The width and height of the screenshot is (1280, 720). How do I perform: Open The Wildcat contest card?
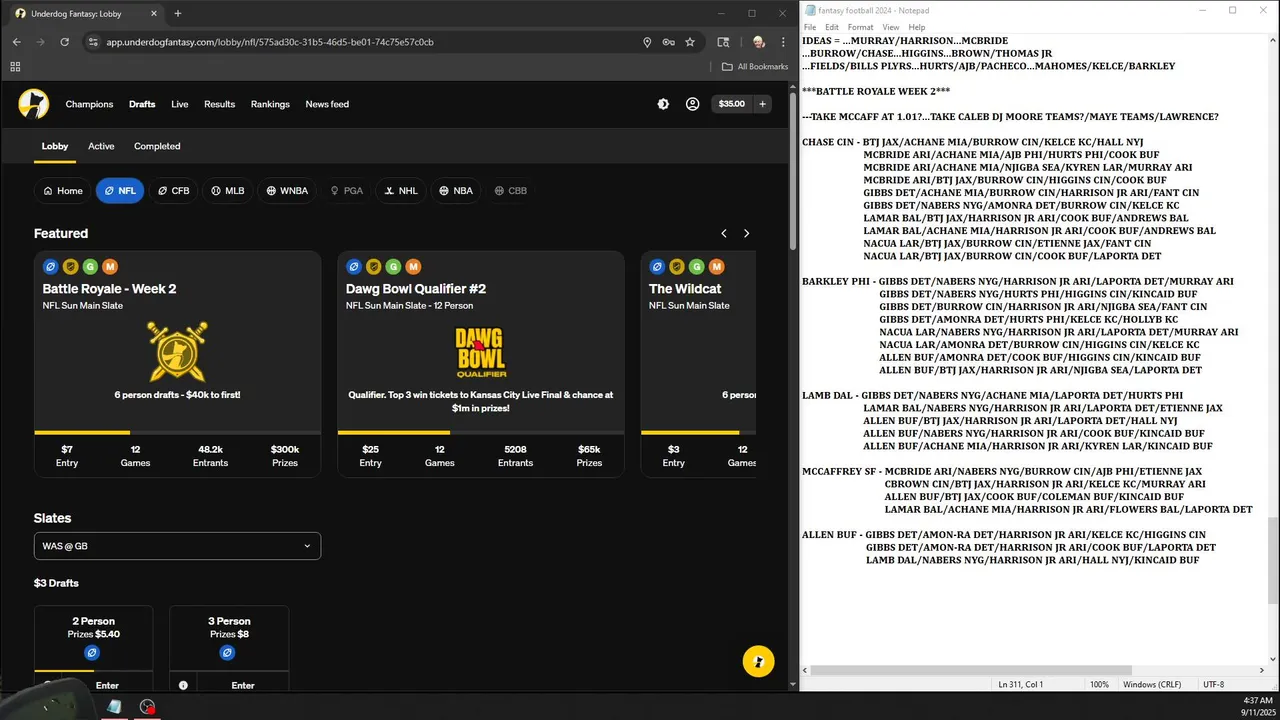pos(698,364)
